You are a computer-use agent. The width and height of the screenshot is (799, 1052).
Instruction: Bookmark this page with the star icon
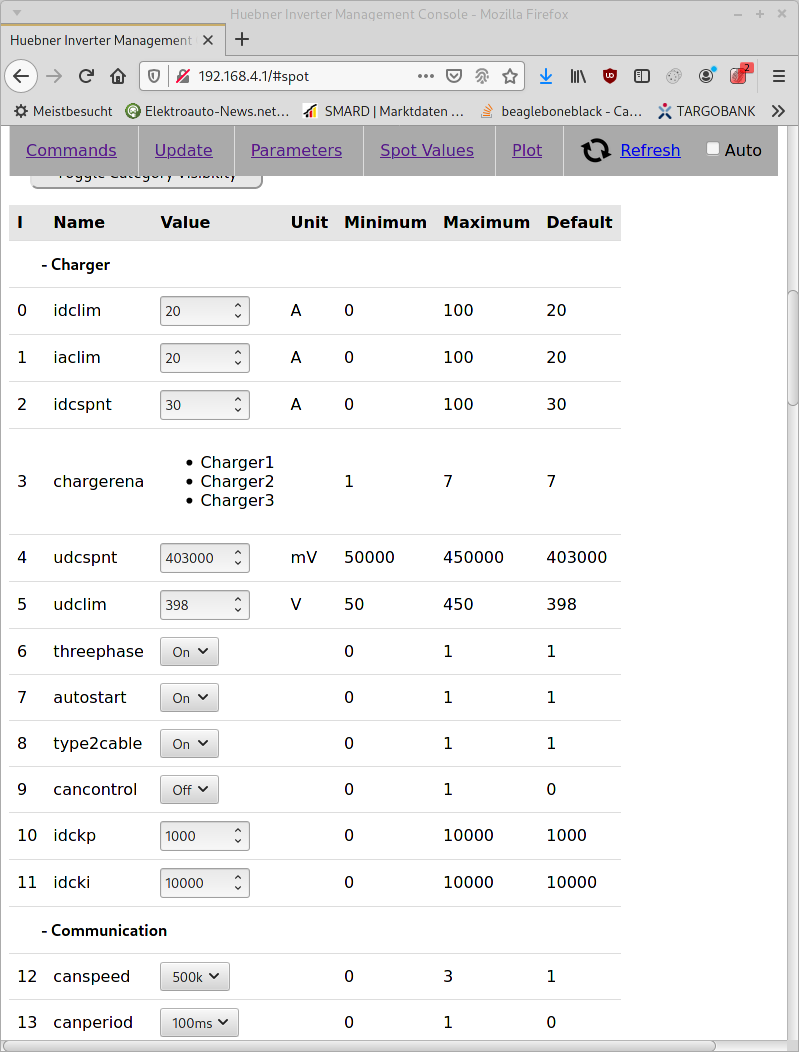(510, 76)
